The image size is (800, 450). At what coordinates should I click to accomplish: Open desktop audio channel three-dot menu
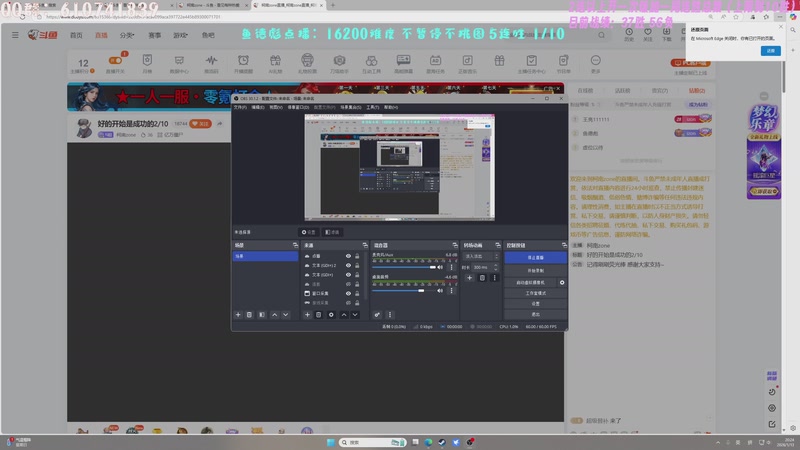(451, 290)
